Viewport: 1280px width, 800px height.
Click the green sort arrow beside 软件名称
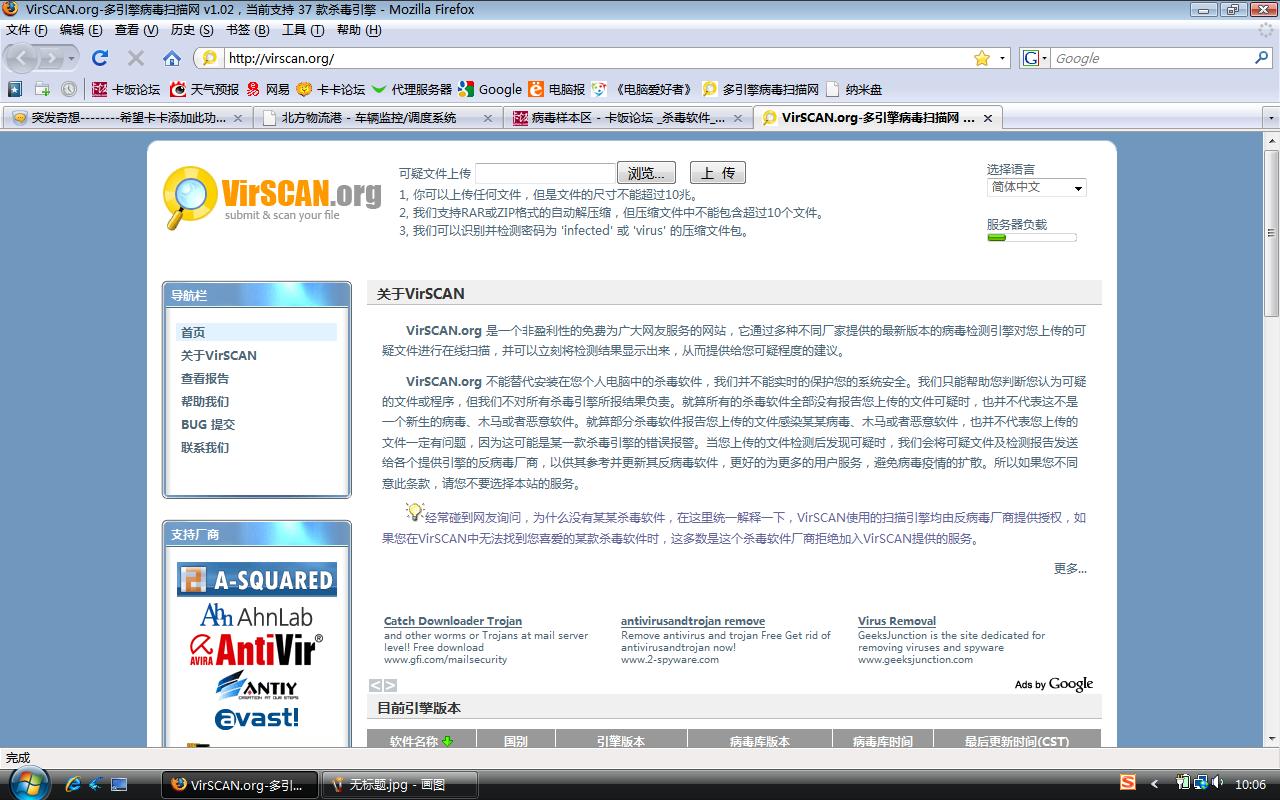coord(447,741)
